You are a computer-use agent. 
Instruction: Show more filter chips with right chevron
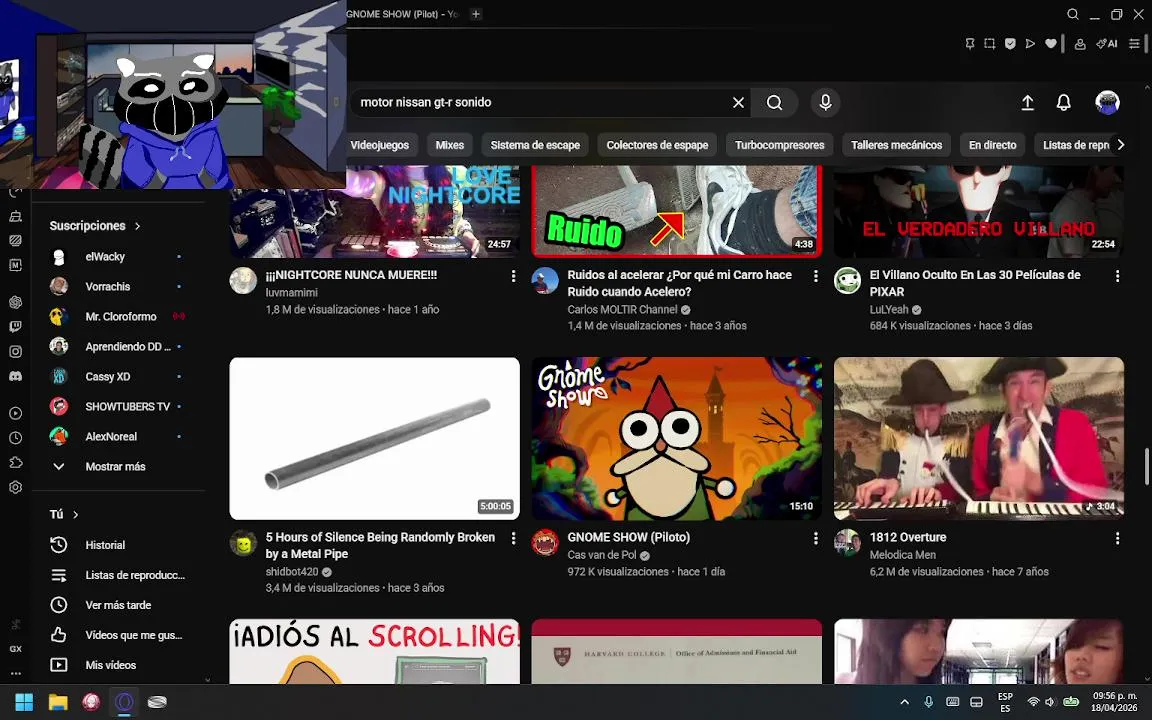1120,145
